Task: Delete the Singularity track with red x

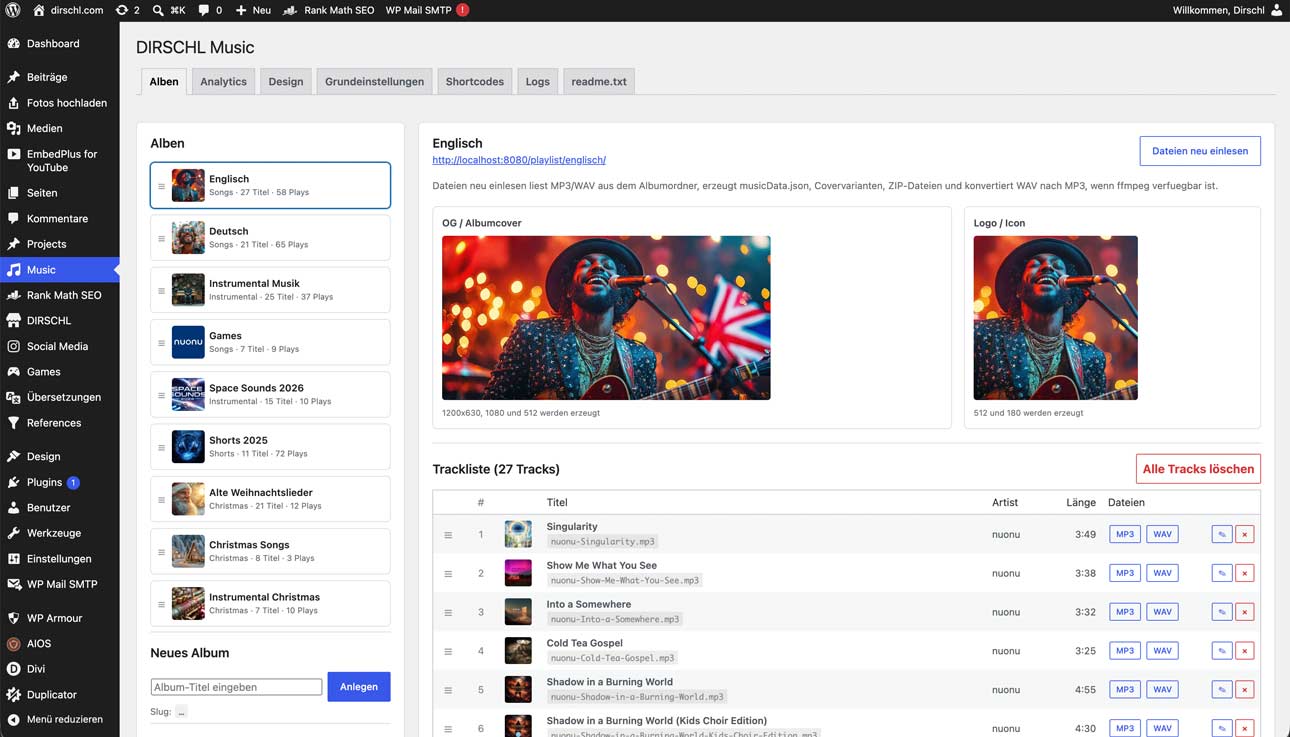Action: pos(1244,534)
